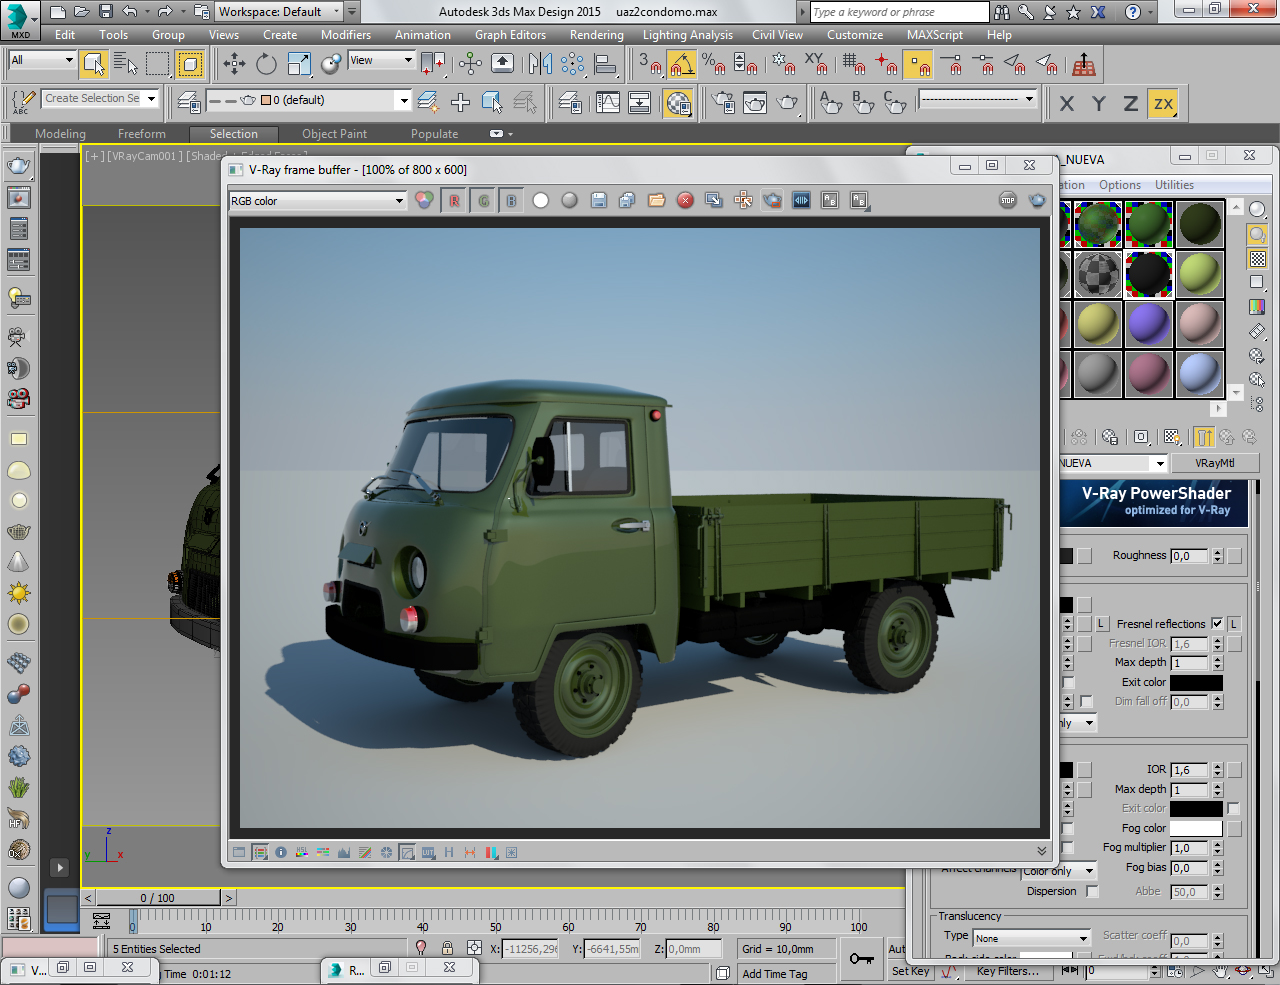Activate the Rotate tool

pyautogui.click(x=266, y=65)
